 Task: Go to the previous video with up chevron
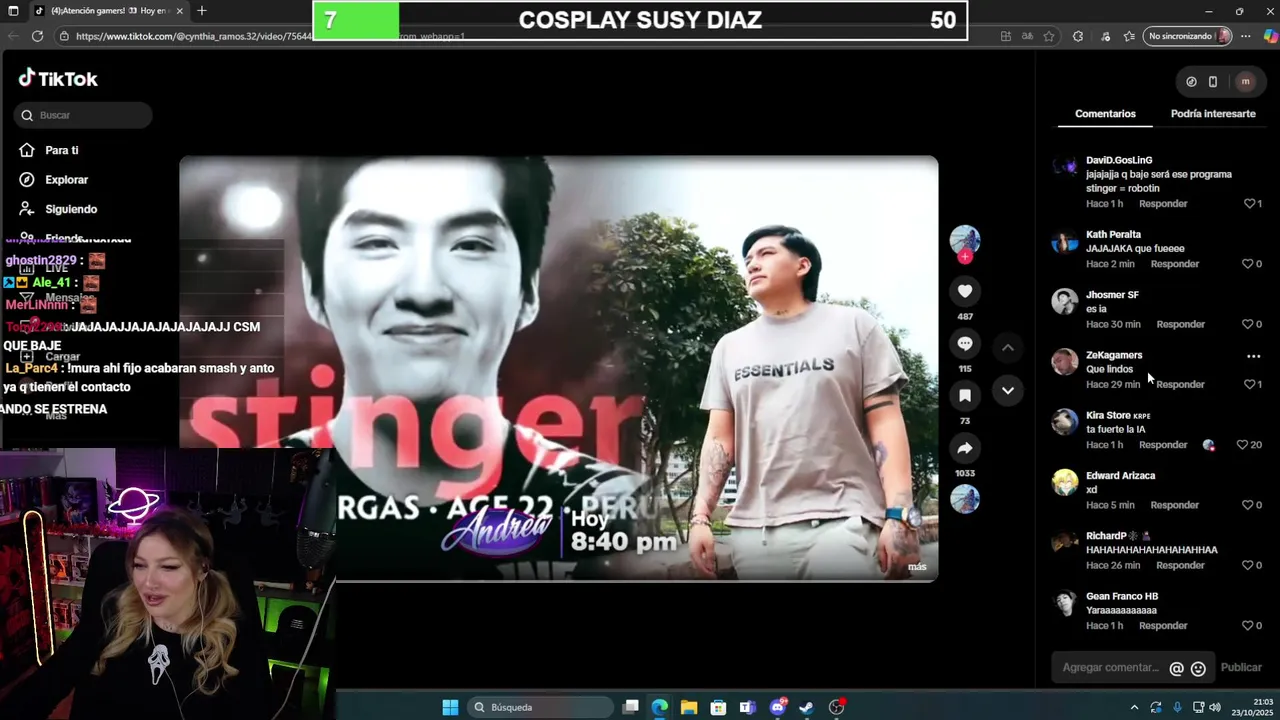(1008, 347)
